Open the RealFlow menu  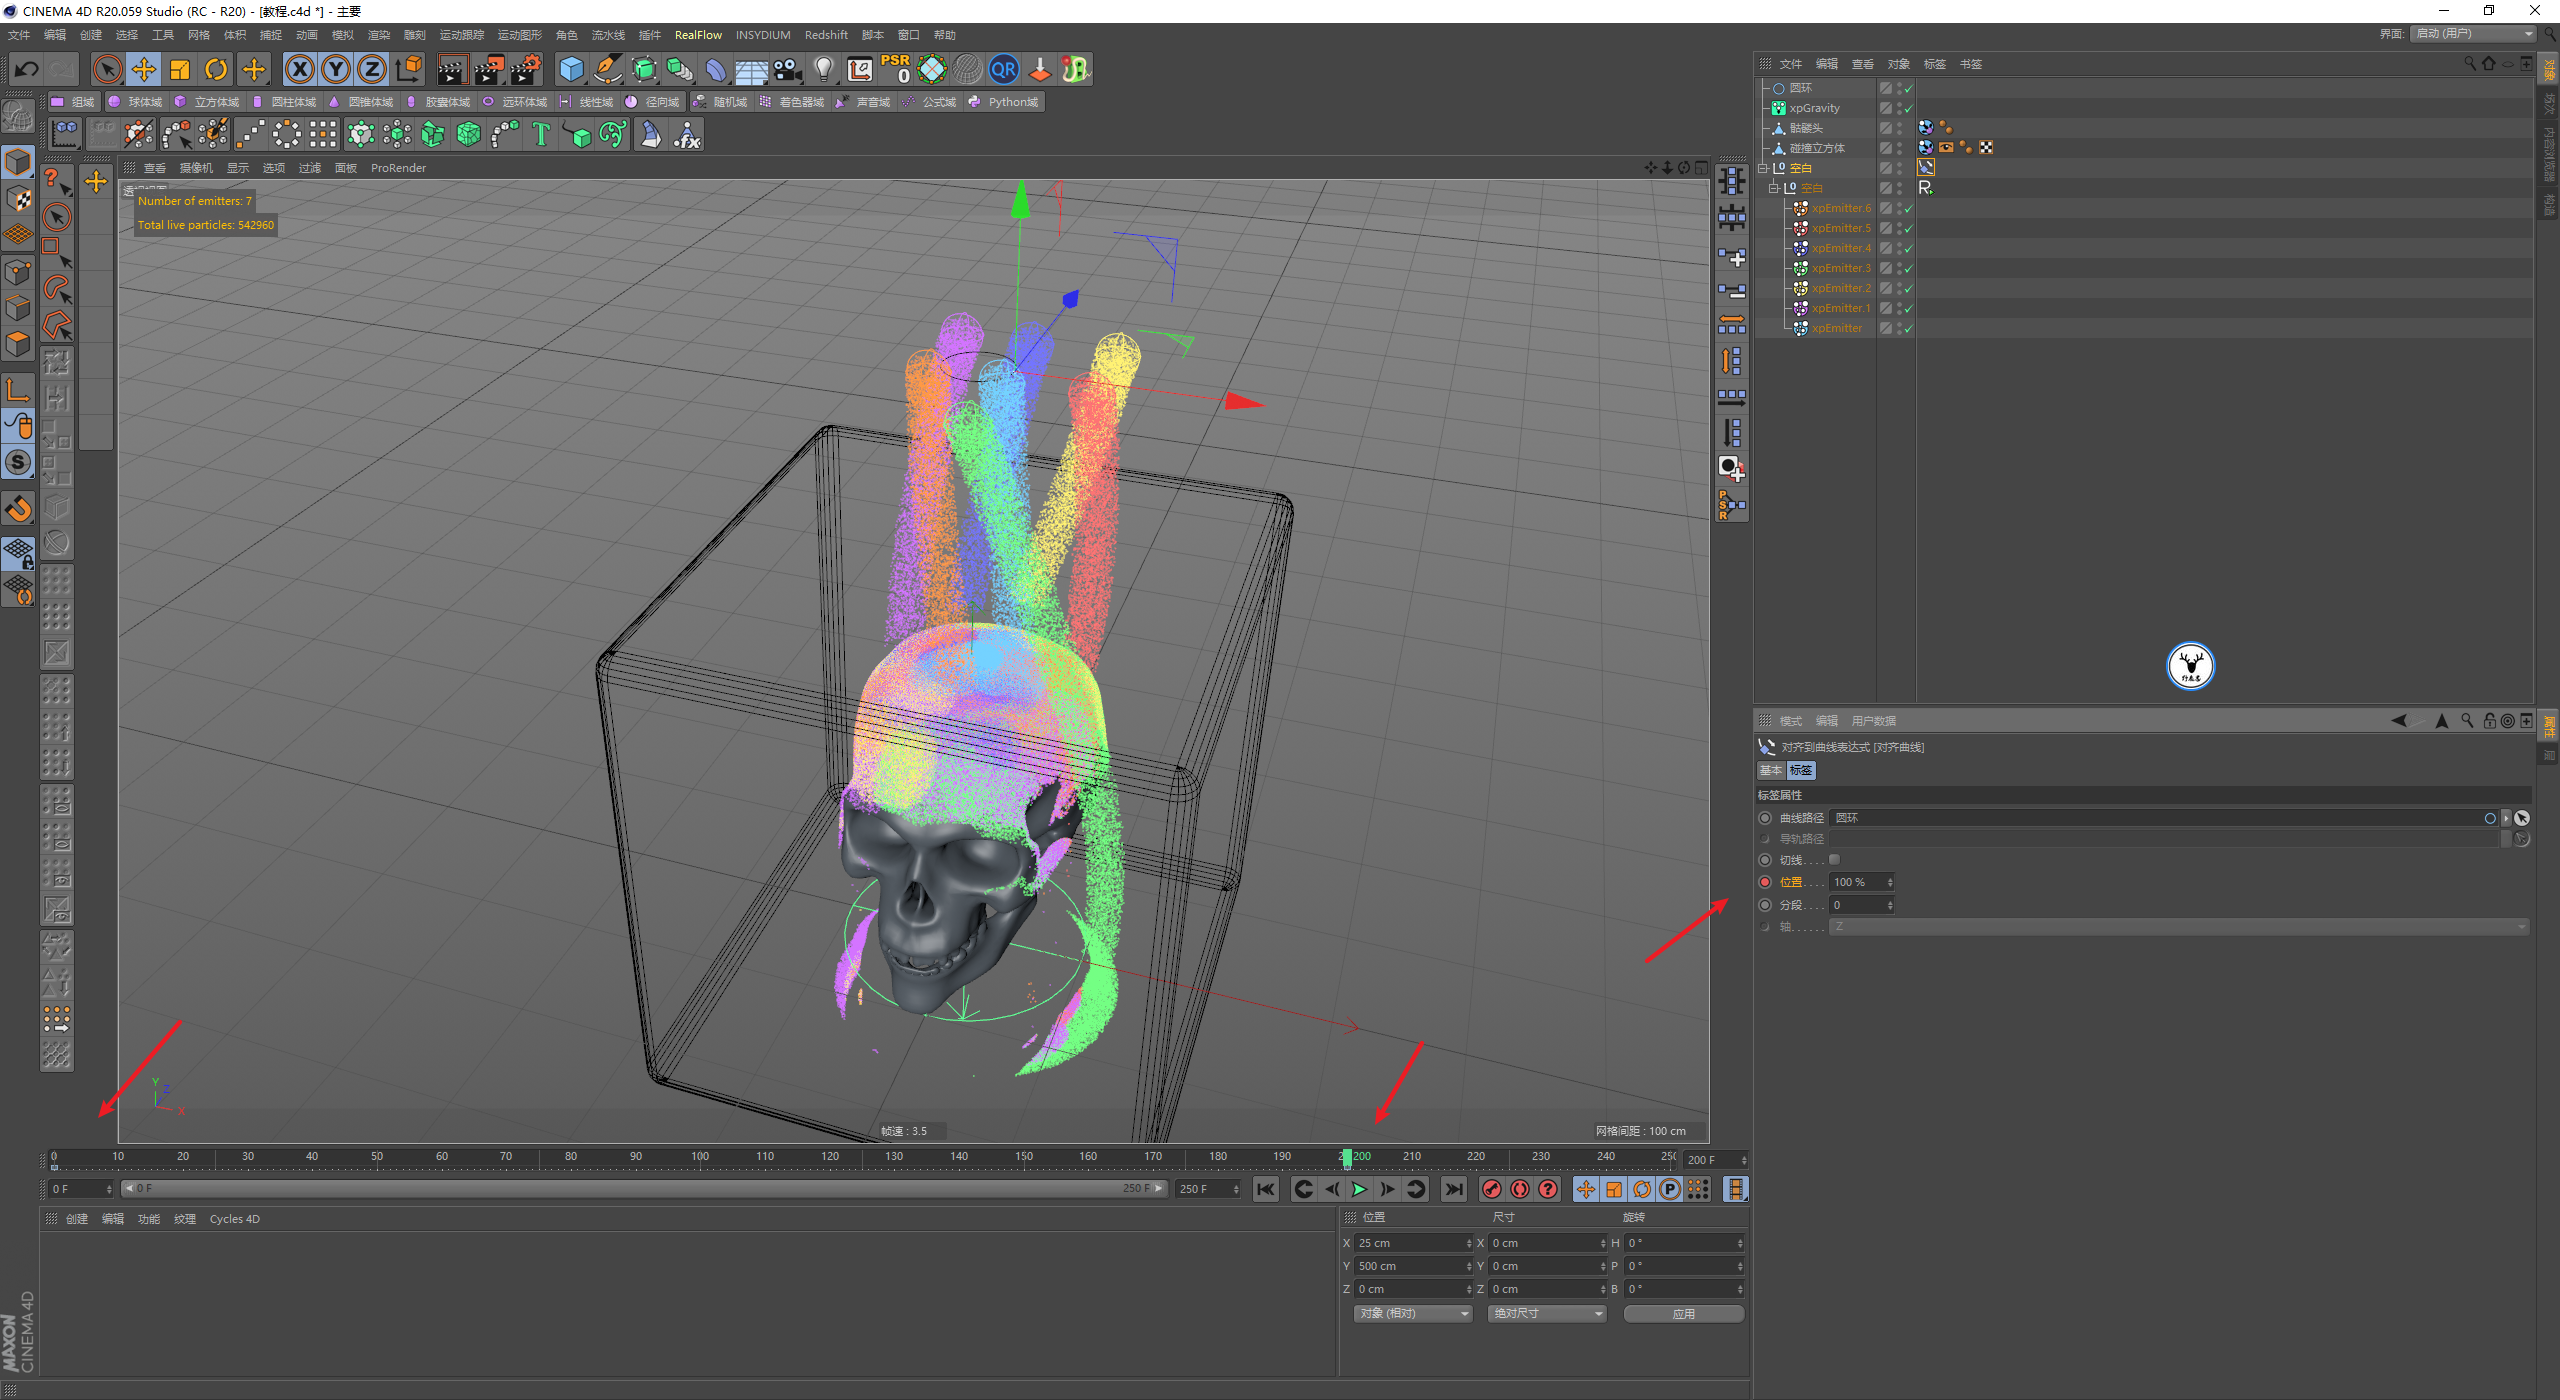tap(698, 35)
